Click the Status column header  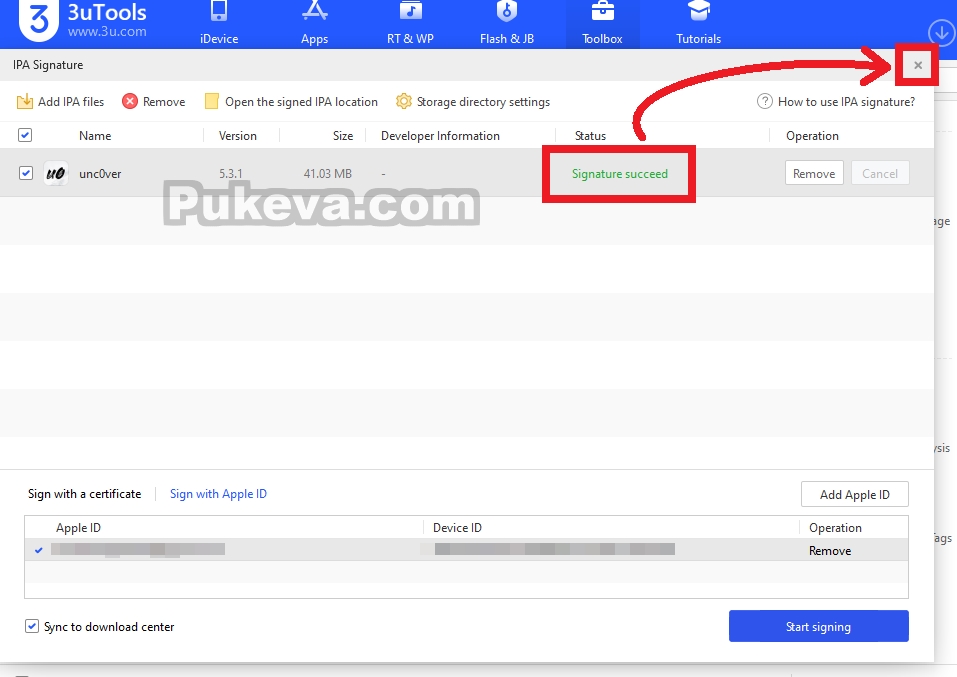click(x=590, y=136)
